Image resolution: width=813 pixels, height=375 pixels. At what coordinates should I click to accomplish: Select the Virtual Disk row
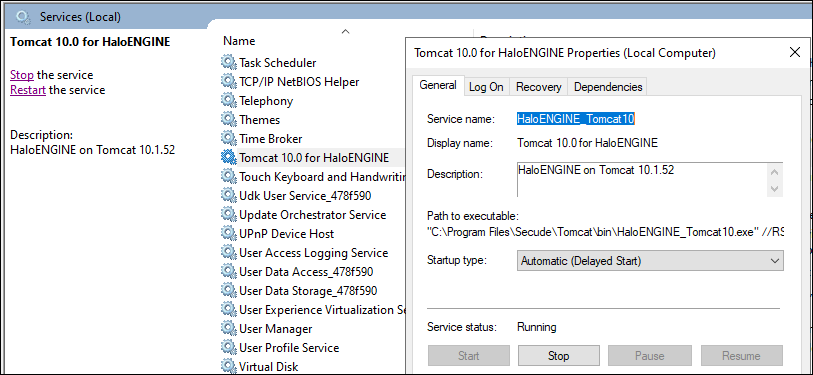[x=313, y=366]
